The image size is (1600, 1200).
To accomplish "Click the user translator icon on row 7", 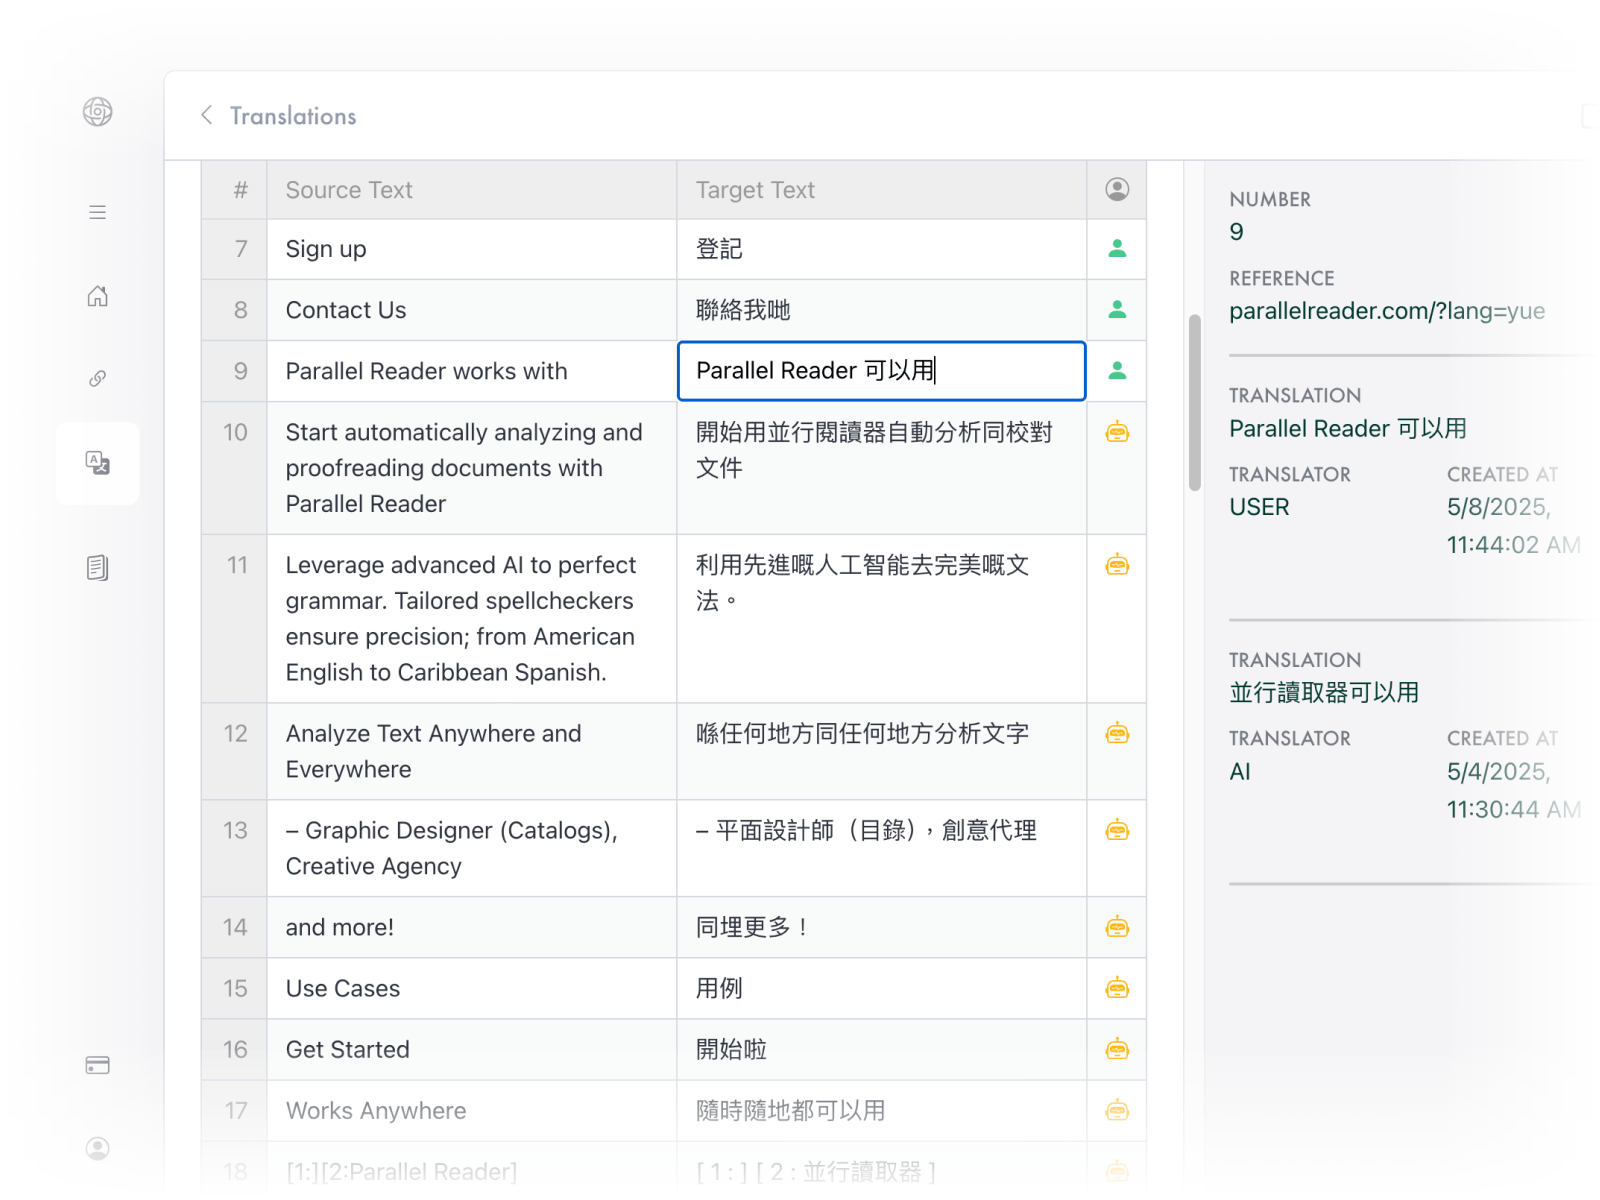I will click(x=1117, y=248).
